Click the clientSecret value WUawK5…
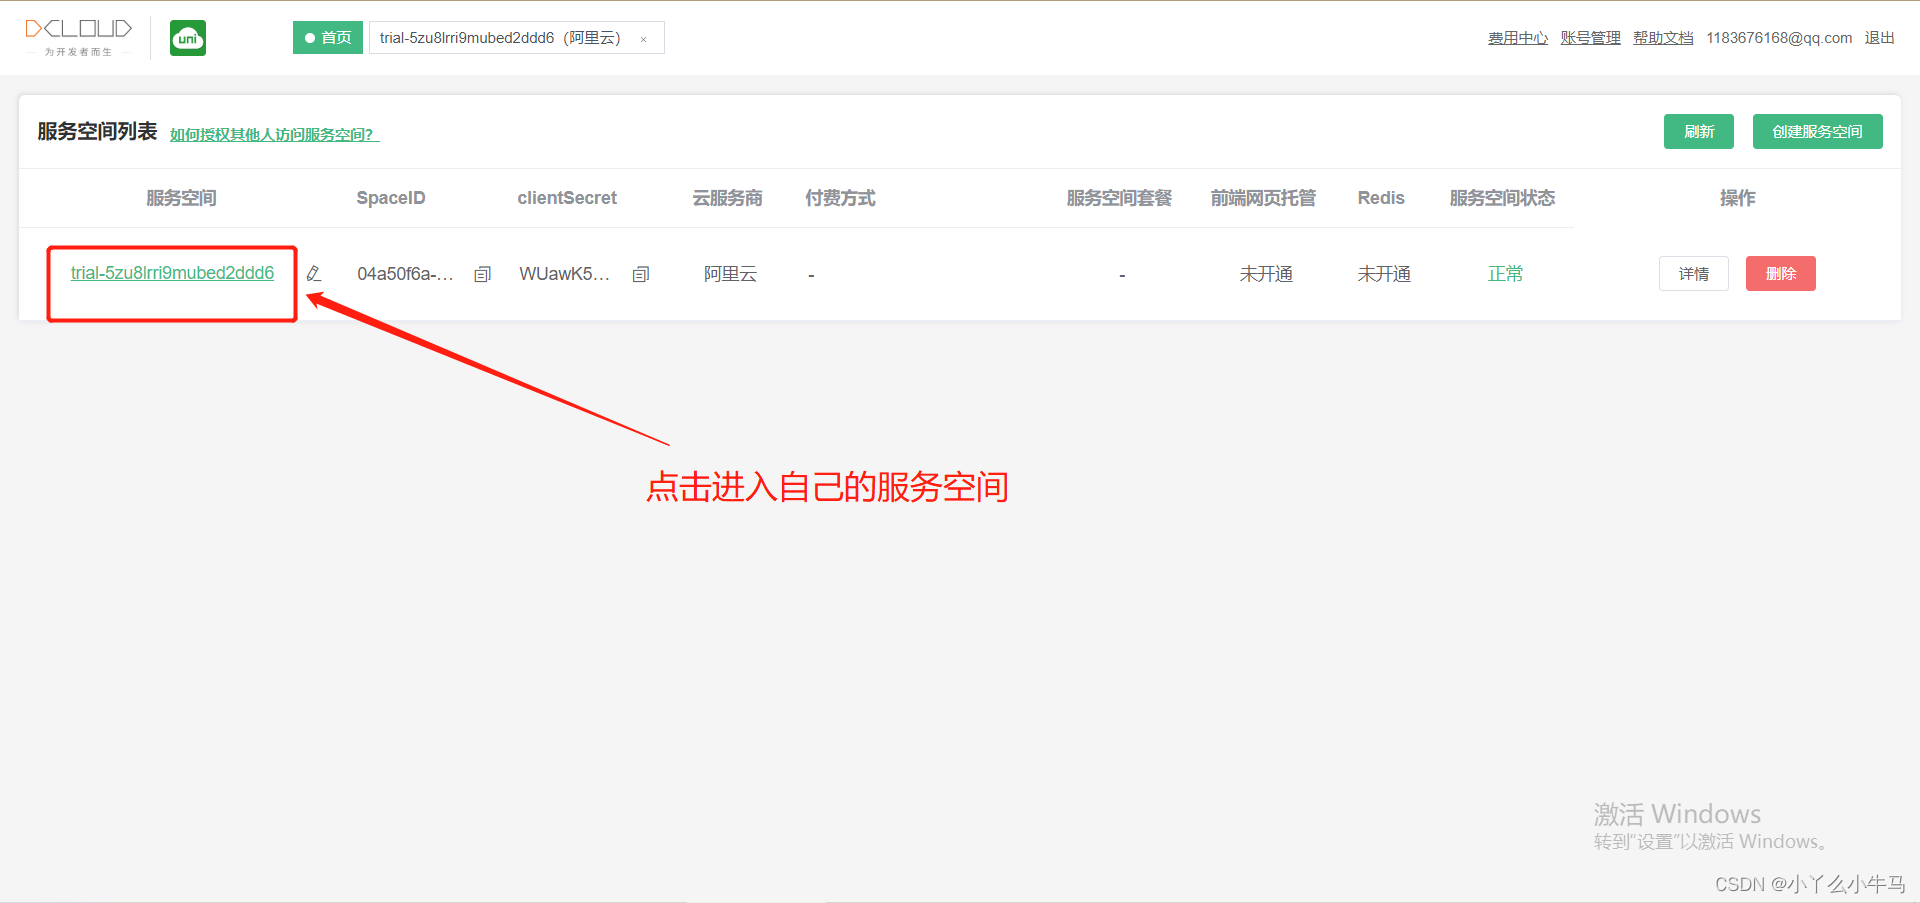The image size is (1920, 903). [x=564, y=274]
